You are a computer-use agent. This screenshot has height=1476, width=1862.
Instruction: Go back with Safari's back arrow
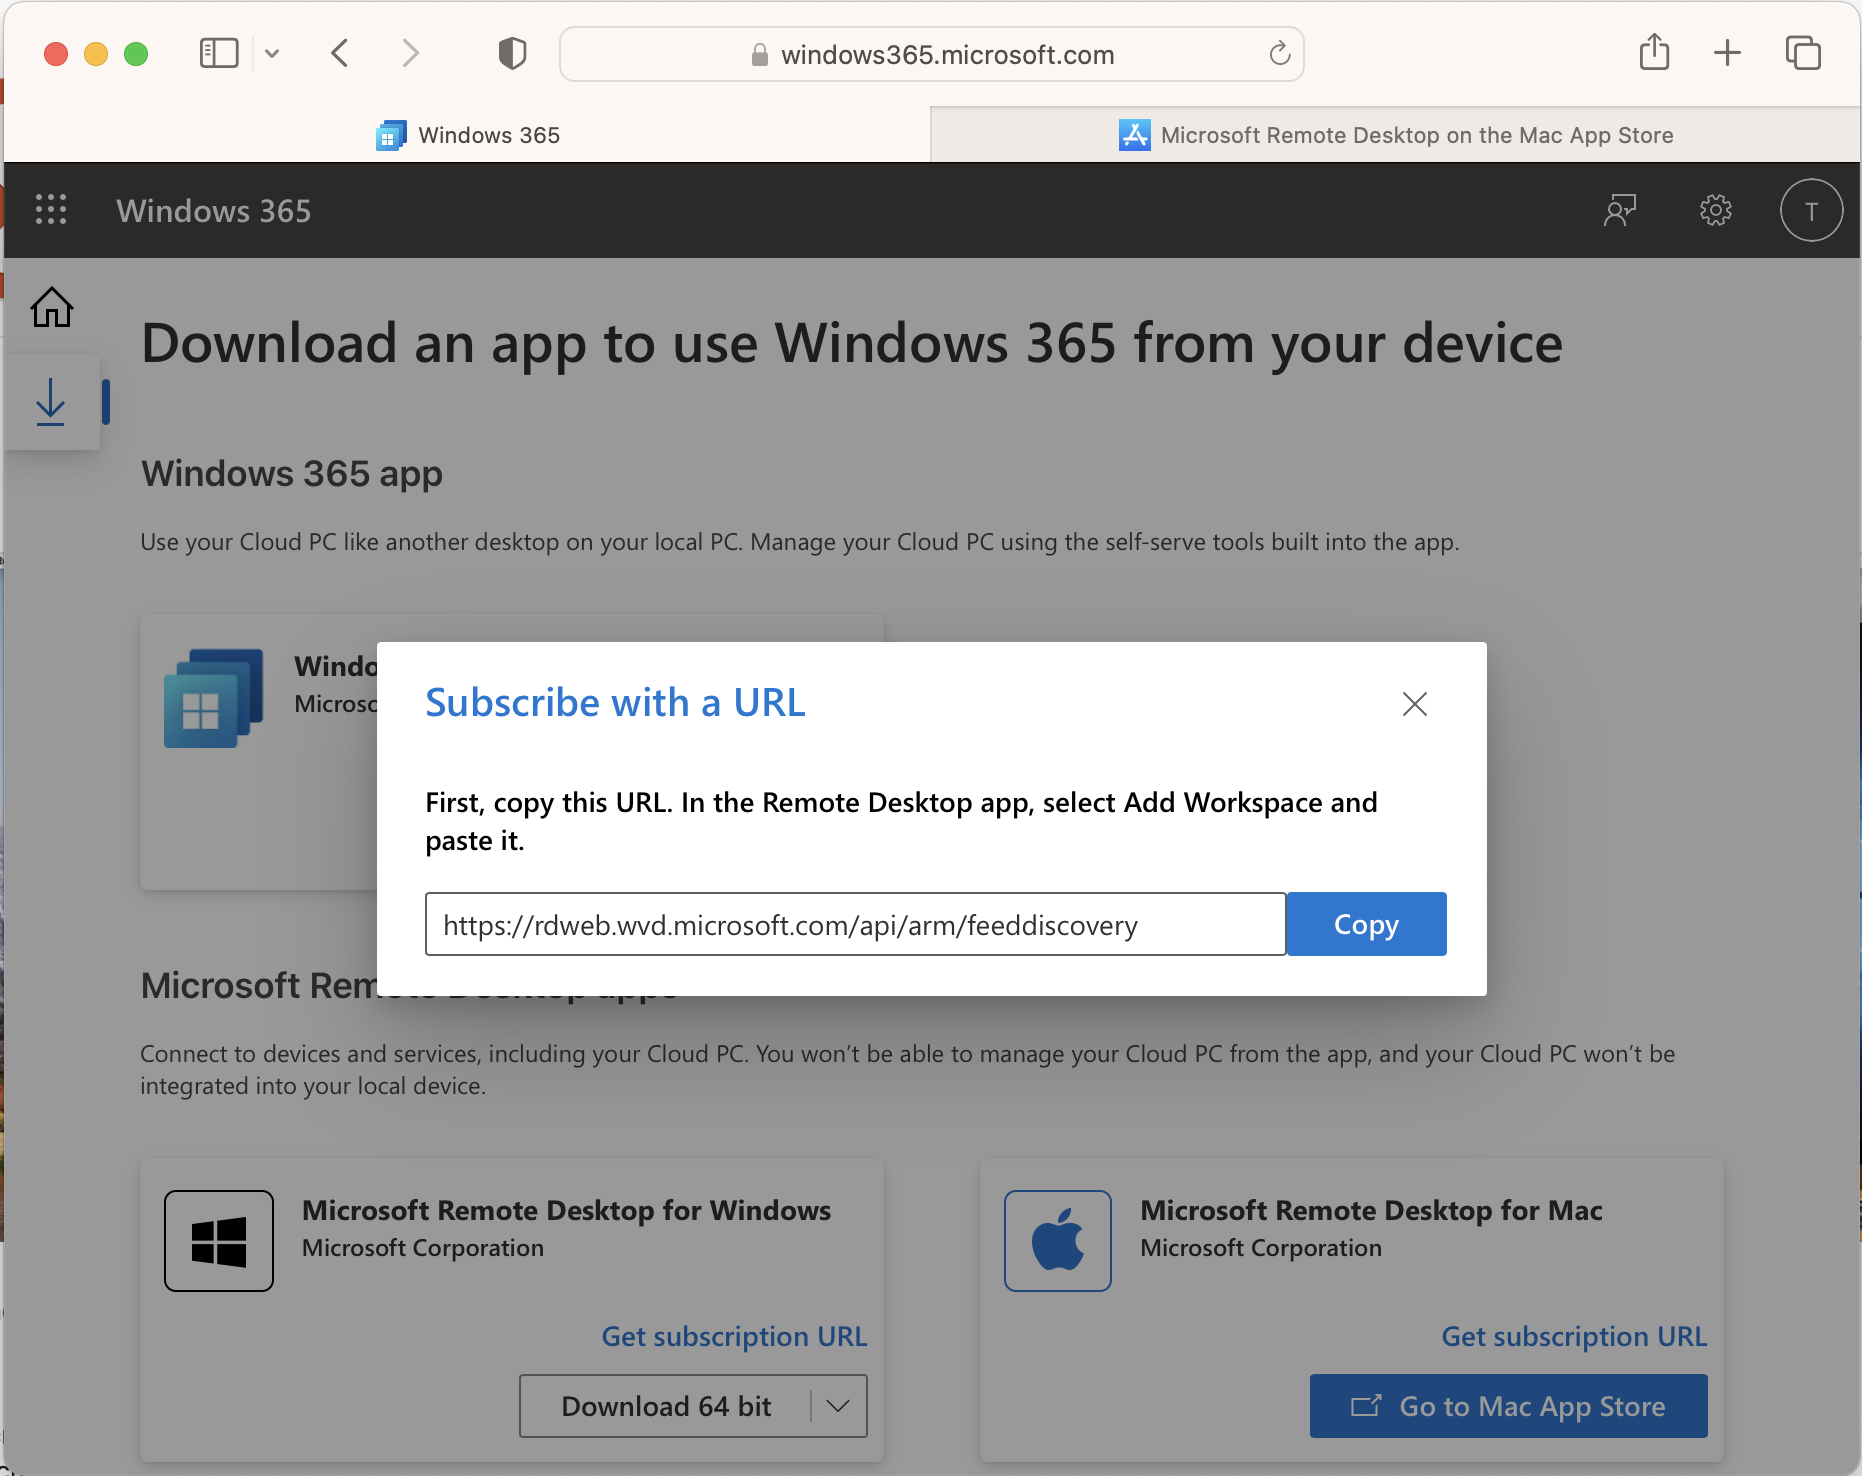(x=340, y=53)
